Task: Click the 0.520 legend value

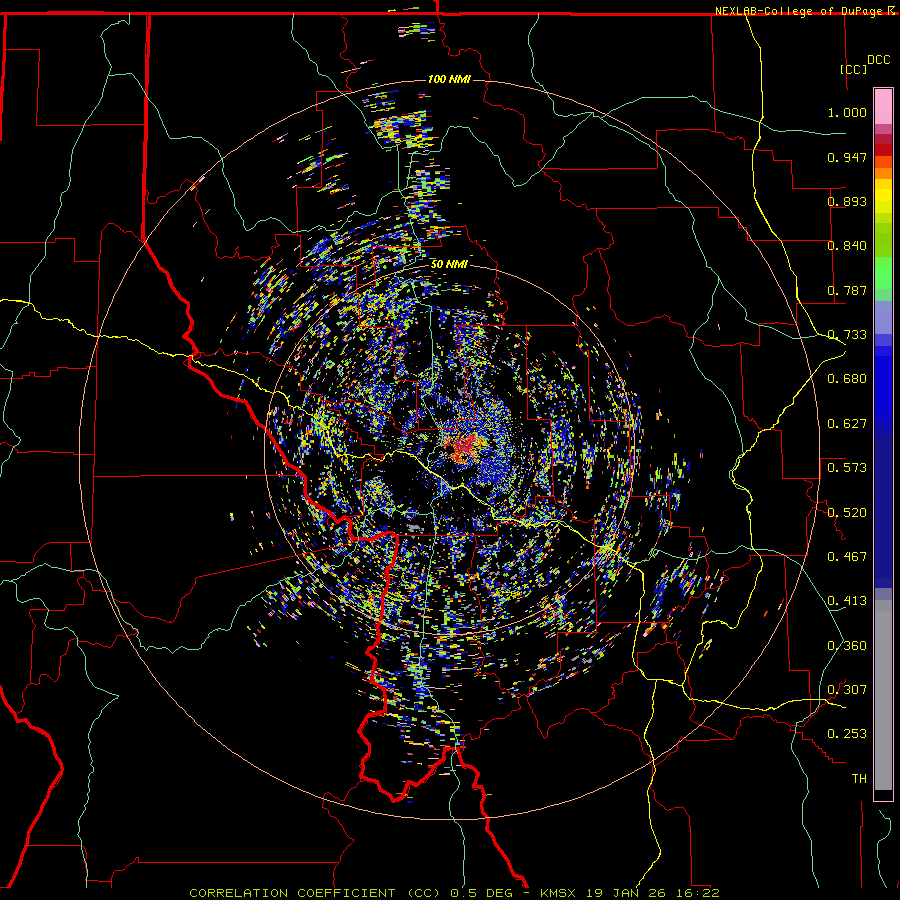Action: [x=847, y=513]
